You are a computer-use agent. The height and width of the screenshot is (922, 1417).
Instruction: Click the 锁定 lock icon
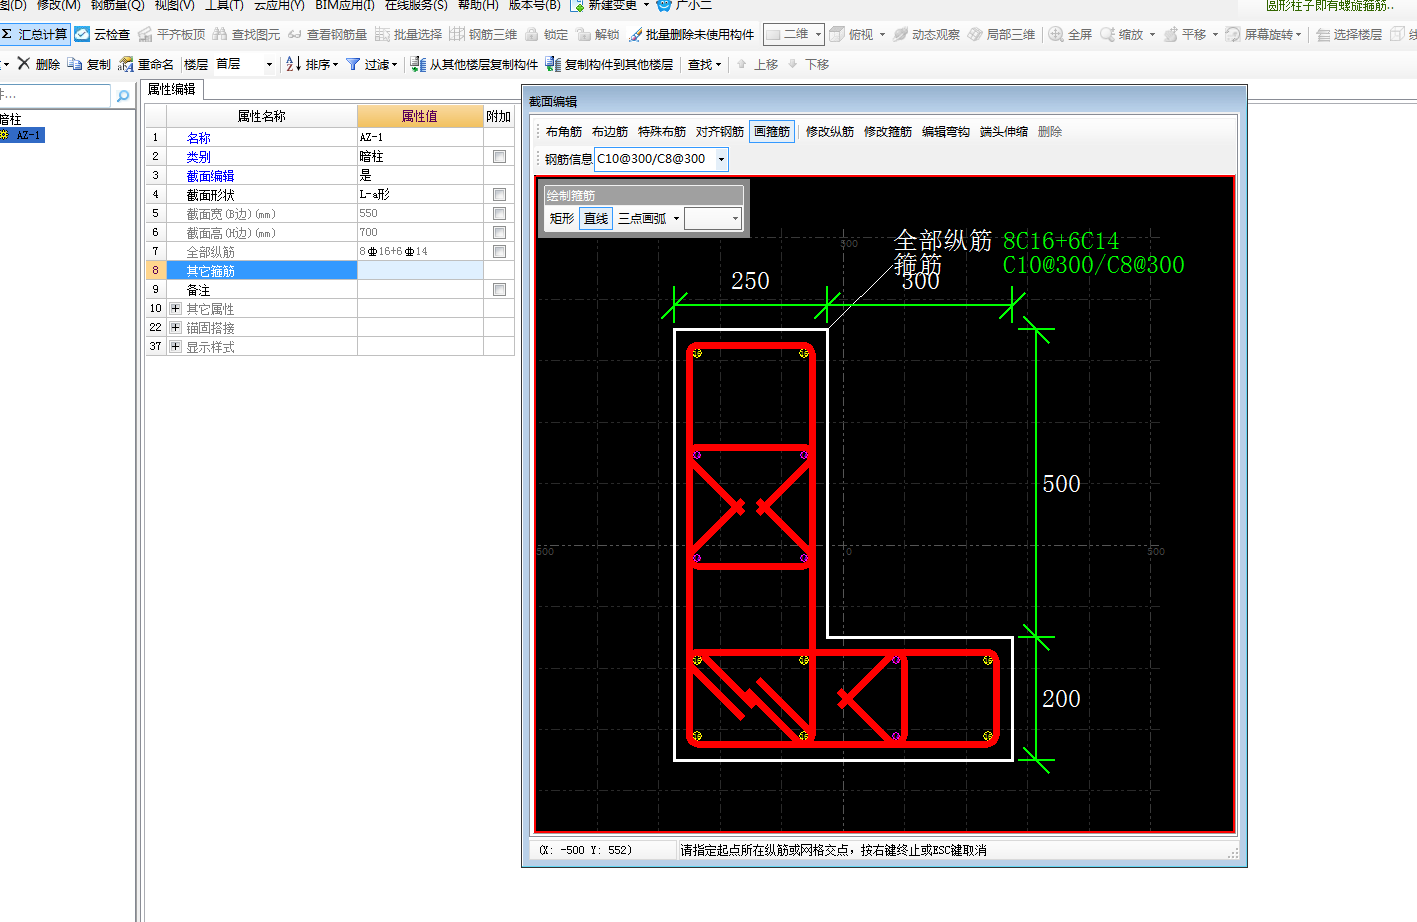532,34
